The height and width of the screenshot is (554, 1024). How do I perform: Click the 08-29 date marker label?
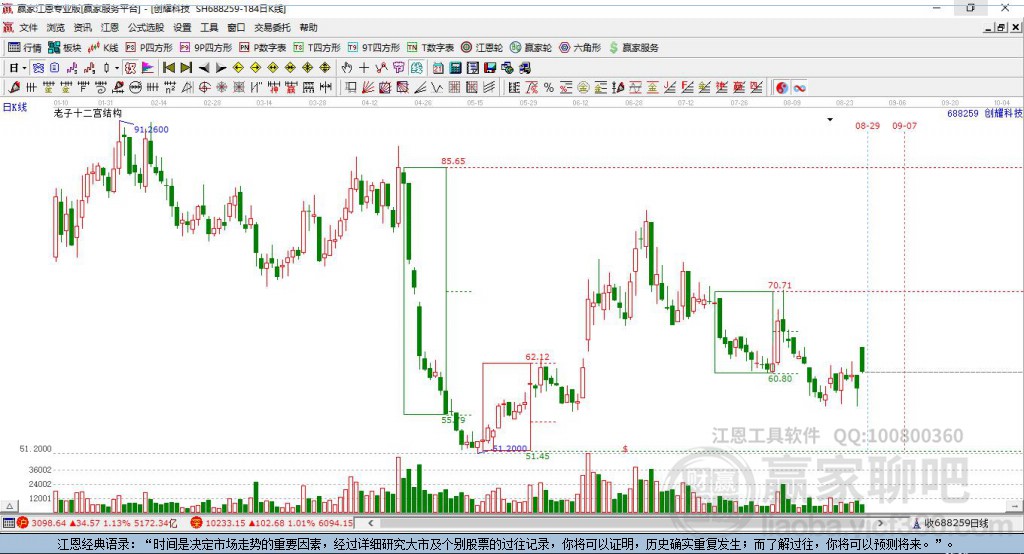(867, 125)
